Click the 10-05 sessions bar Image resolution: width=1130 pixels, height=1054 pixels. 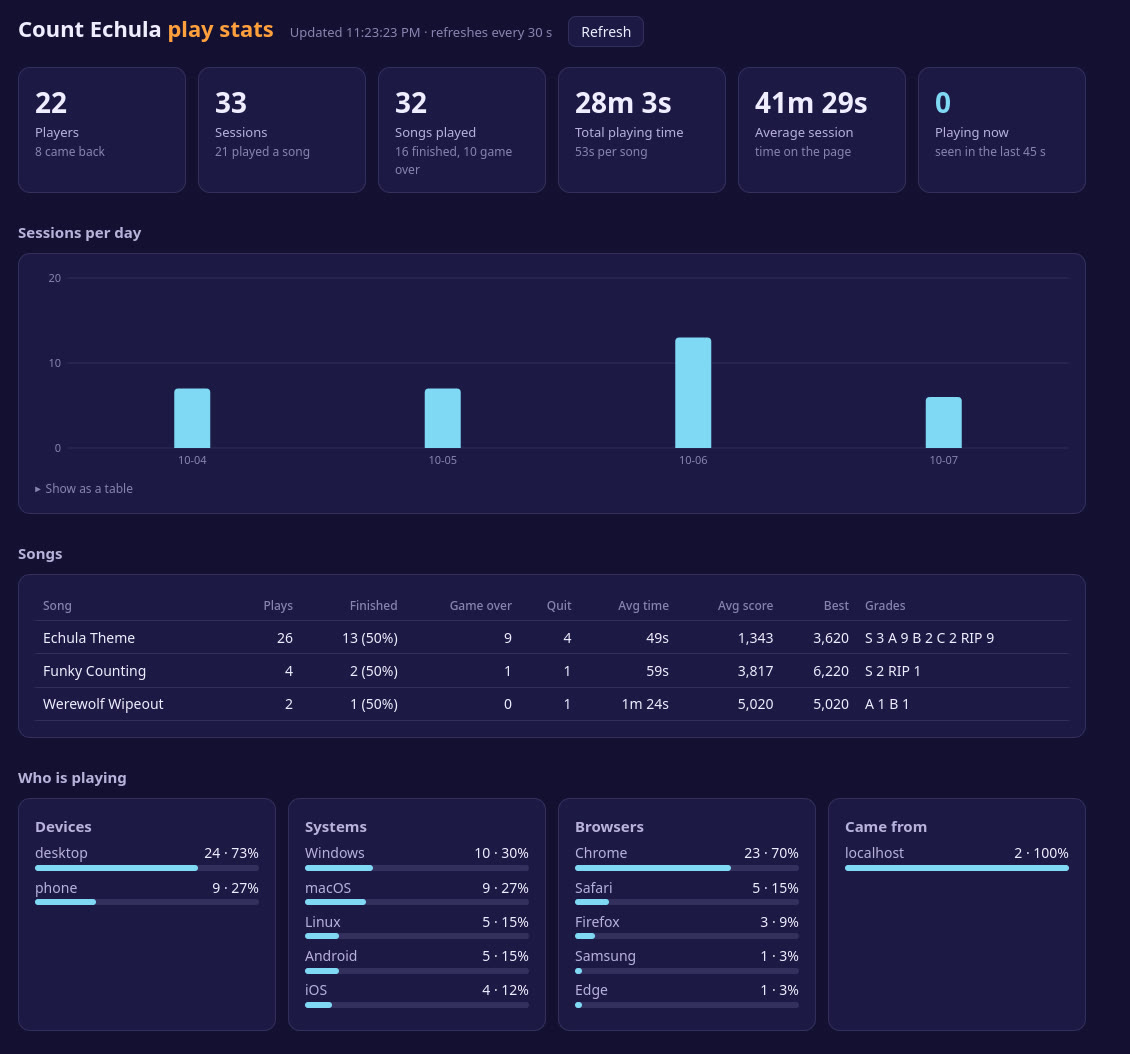tap(442, 418)
